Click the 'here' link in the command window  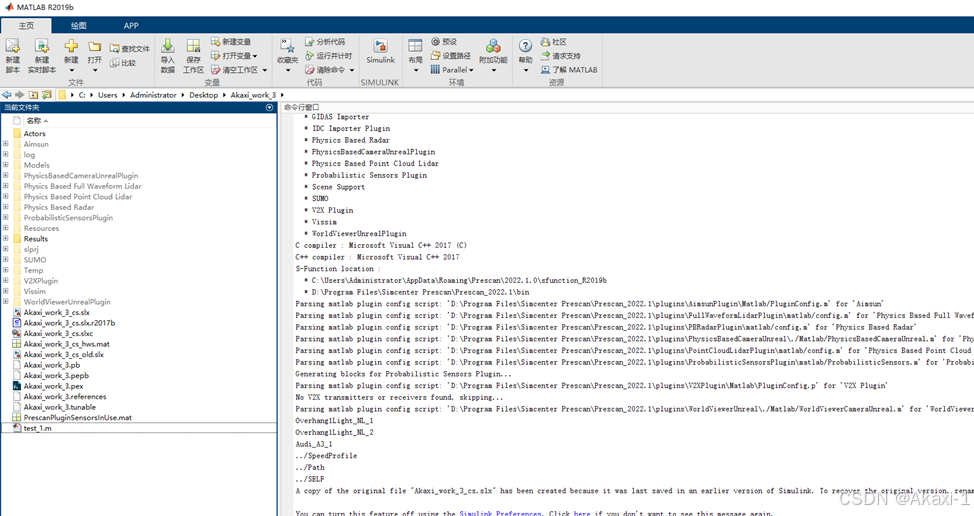click(x=582, y=514)
